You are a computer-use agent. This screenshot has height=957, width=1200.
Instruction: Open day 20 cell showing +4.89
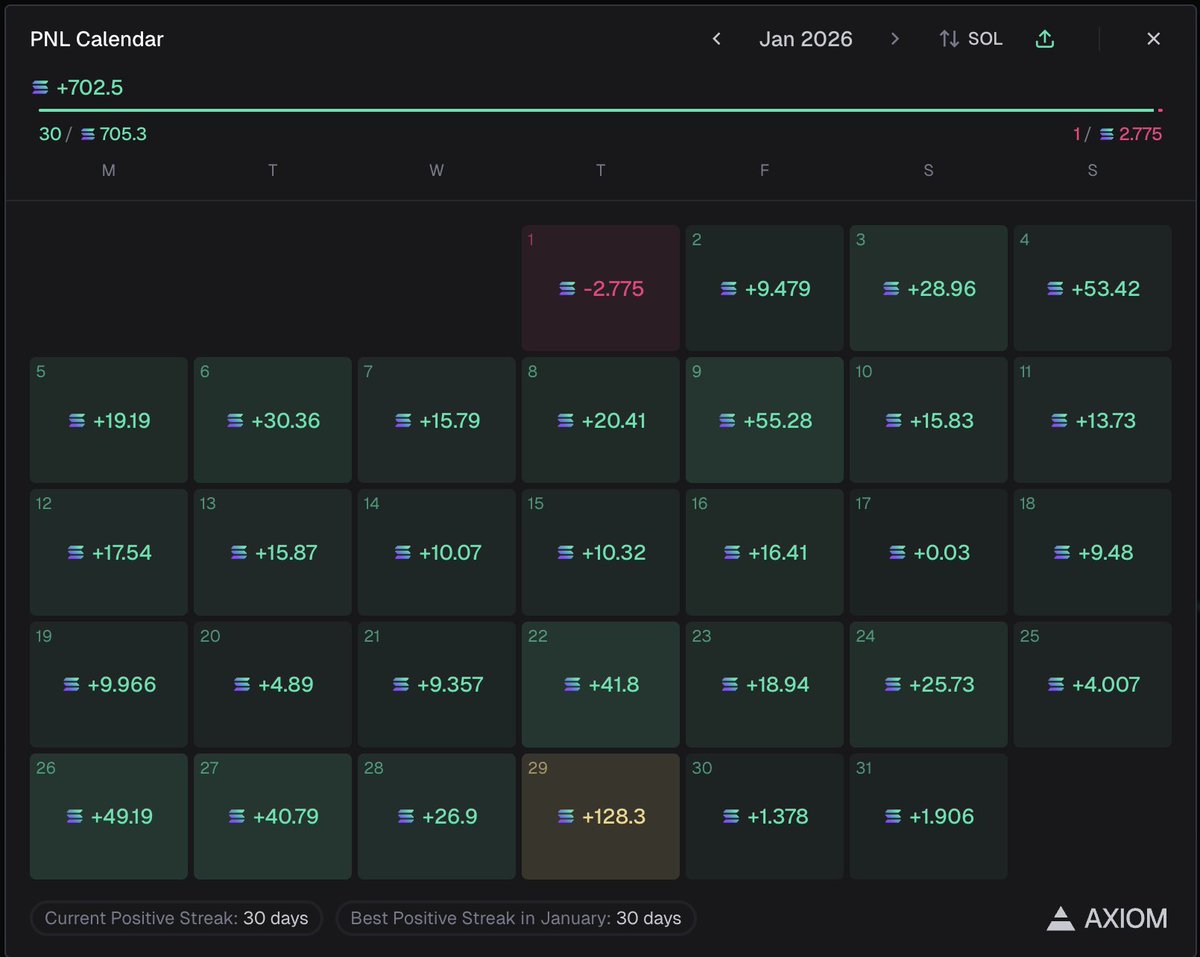coord(273,684)
